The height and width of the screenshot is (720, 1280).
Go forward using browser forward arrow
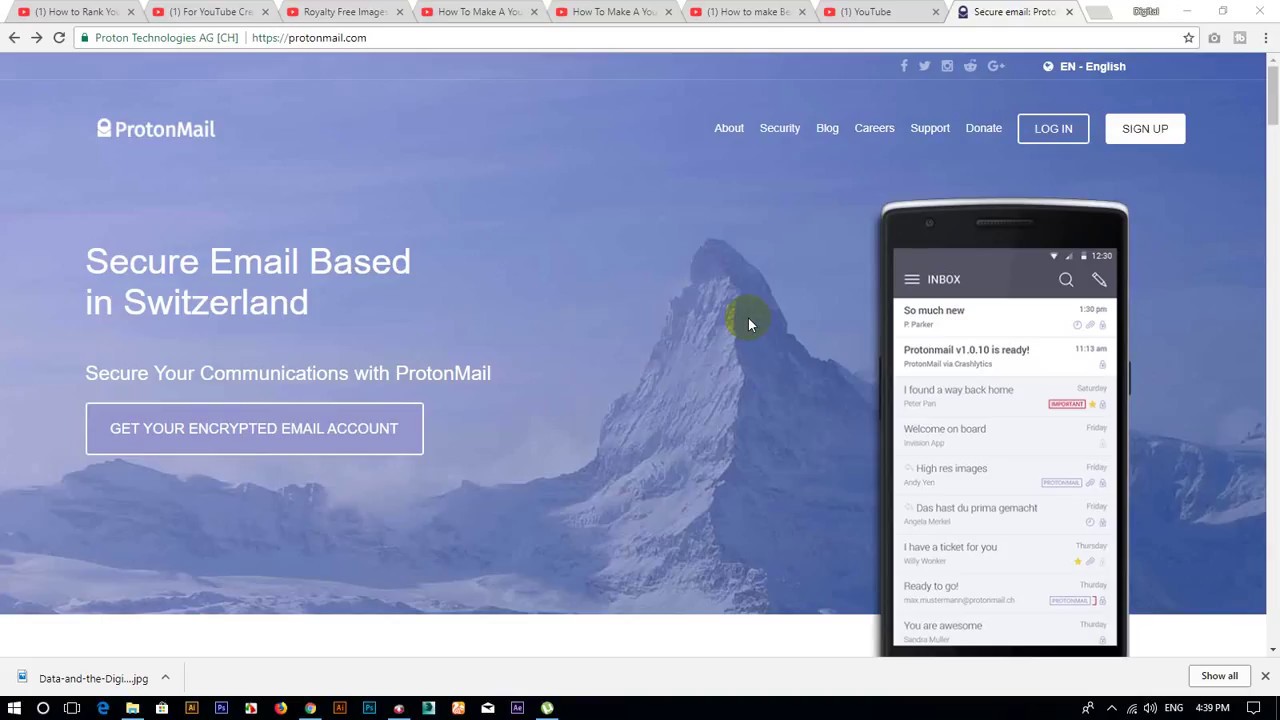pyautogui.click(x=37, y=38)
